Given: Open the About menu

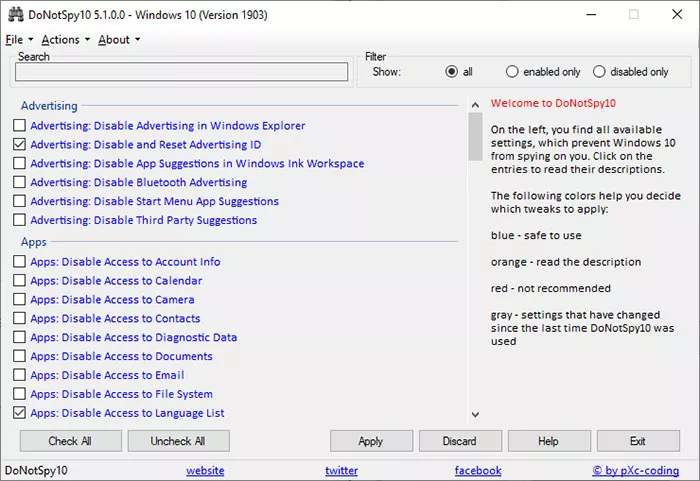Looking at the screenshot, I should tap(119, 40).
